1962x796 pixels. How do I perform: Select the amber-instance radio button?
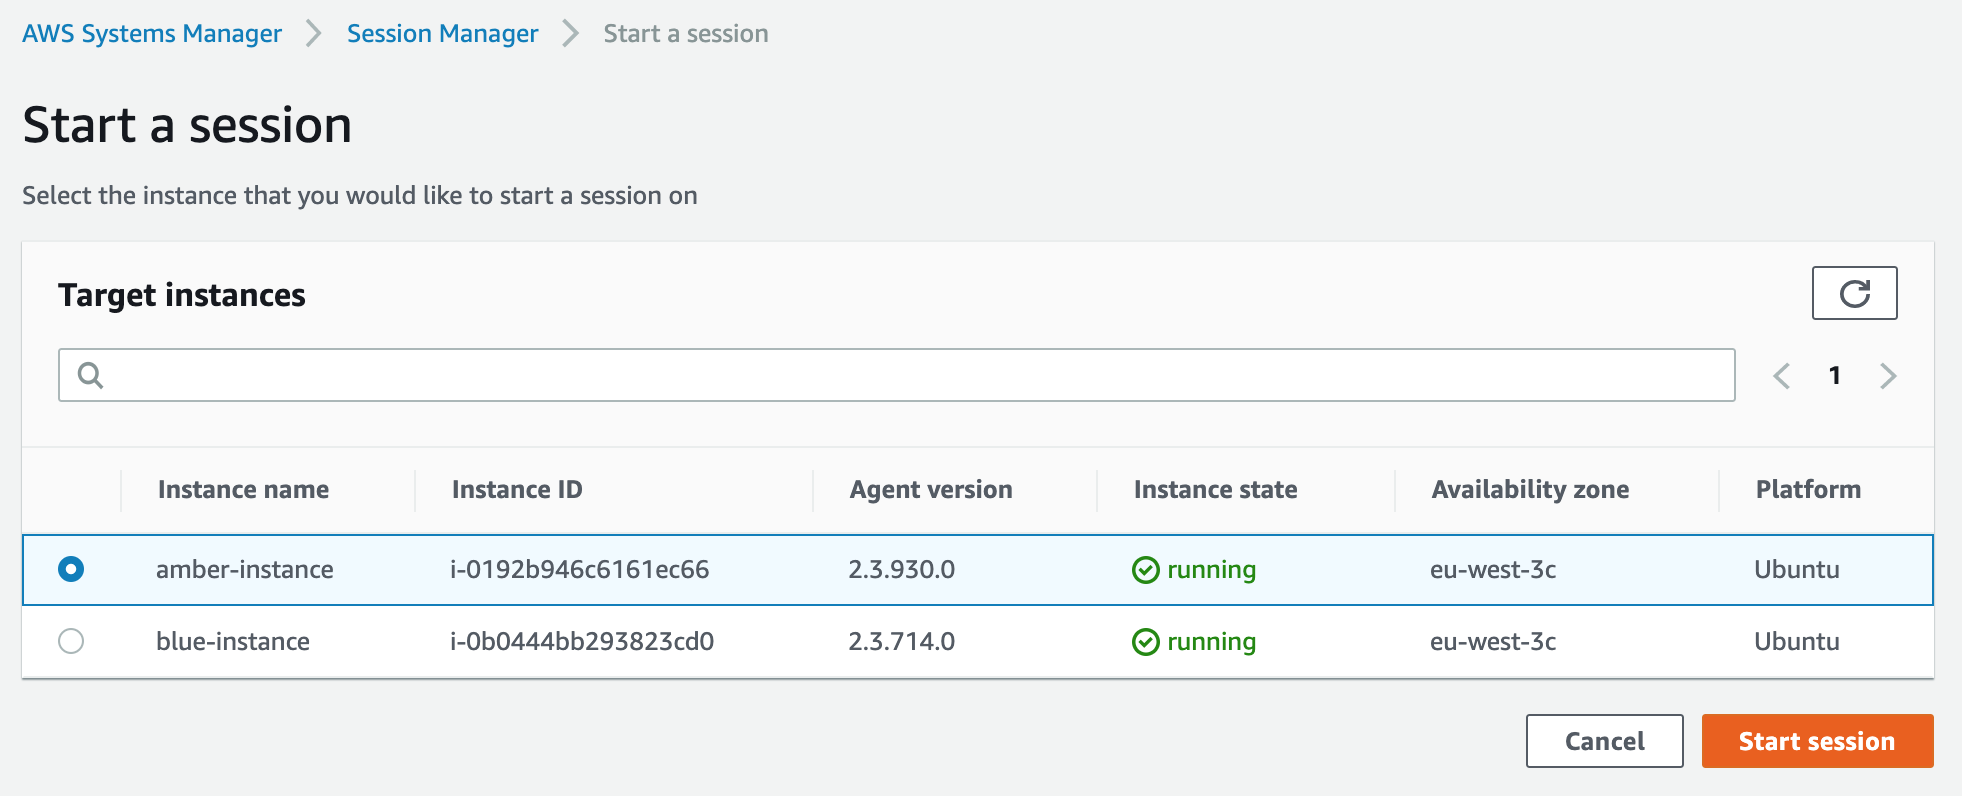click(71, 569)
